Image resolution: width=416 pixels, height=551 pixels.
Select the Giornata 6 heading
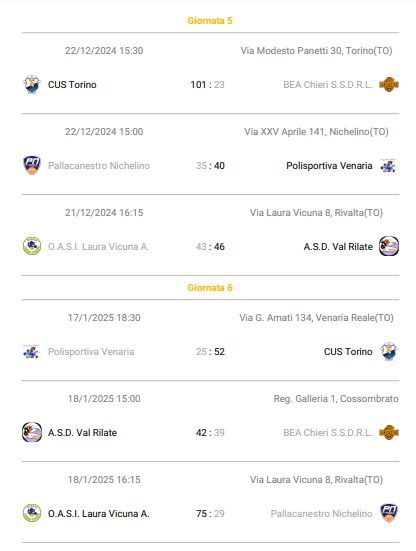click(x=210, y=288)
